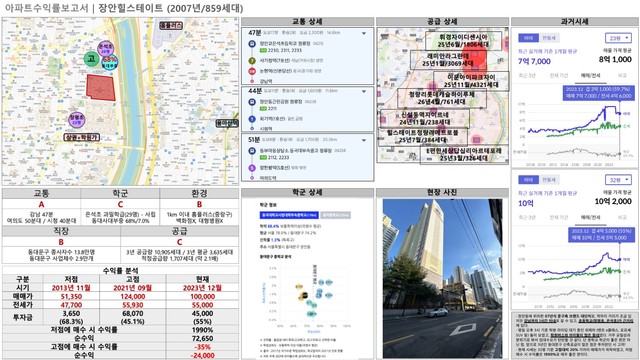Click the 고점 매매가 124,000 cell
640x360 pixels.
click(x=132, y=296)
